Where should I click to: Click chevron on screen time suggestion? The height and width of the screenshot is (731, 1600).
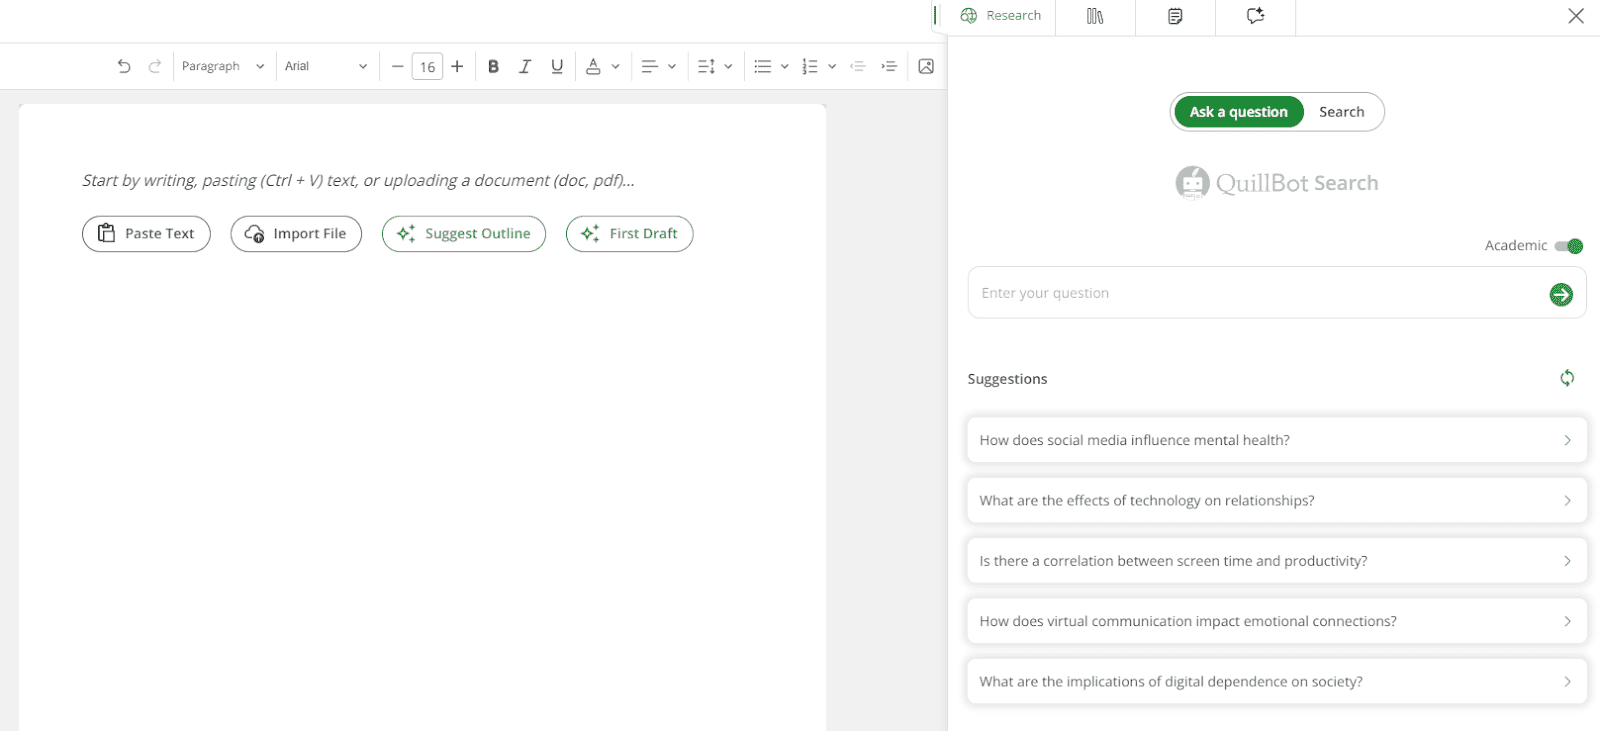1567,561
